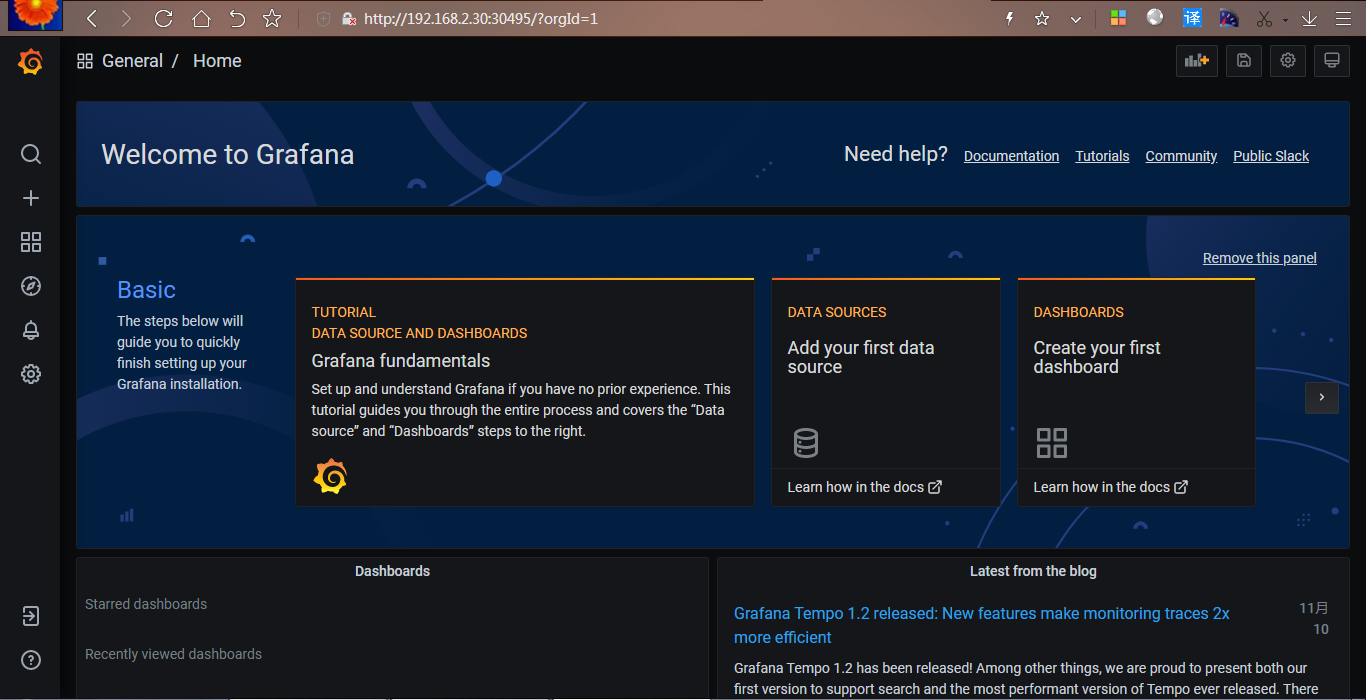Image resolution: width=1366 pixels, height=700 pixels.
Task: Click the Sign in sidebar icon
Action: 31,616
